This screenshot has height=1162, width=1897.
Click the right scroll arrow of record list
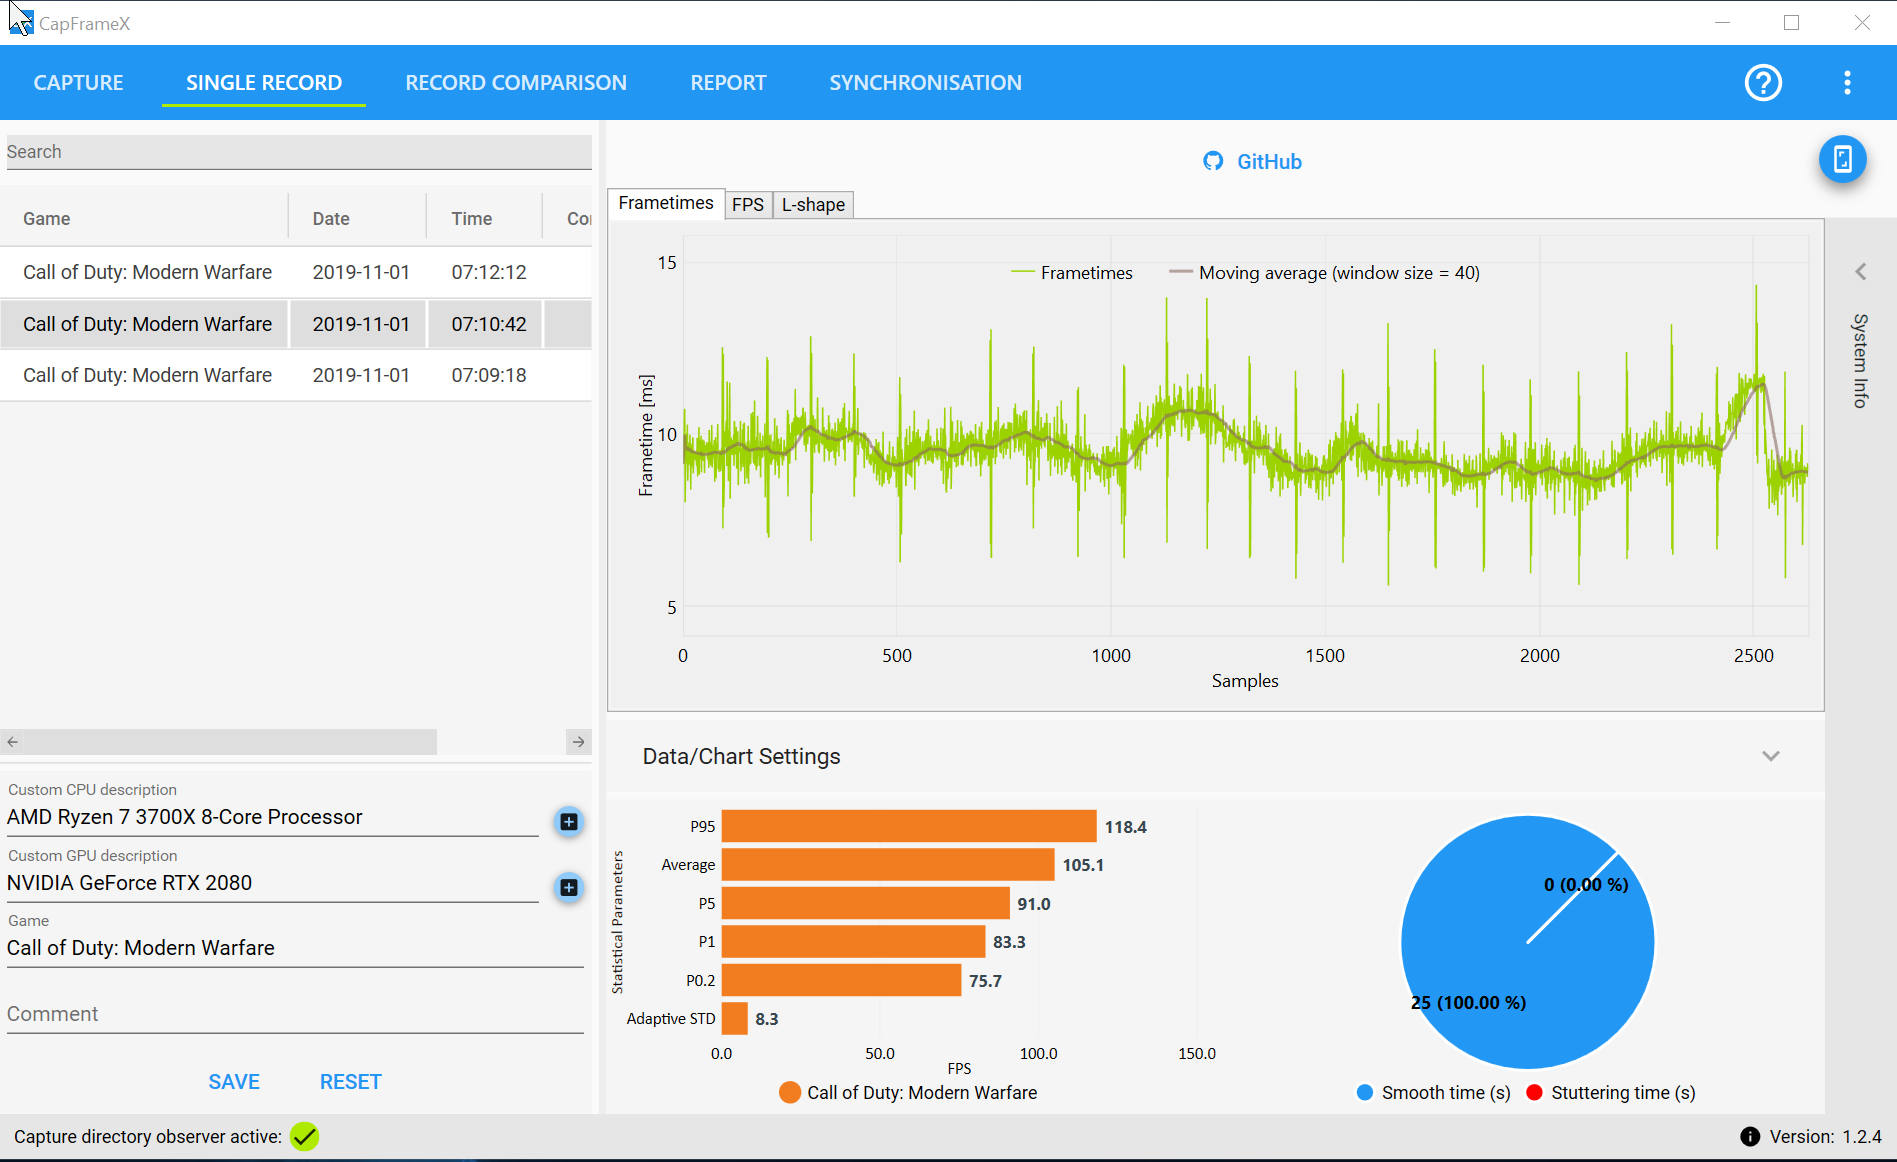[x=578, y=742]
